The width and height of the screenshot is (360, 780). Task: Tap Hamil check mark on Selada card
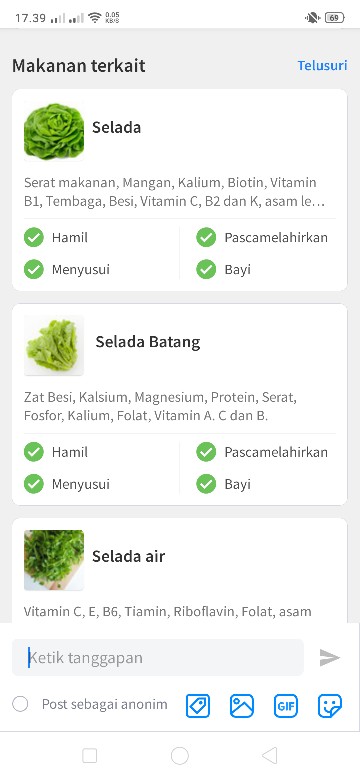pyautogui.click(x=34, y=237)
